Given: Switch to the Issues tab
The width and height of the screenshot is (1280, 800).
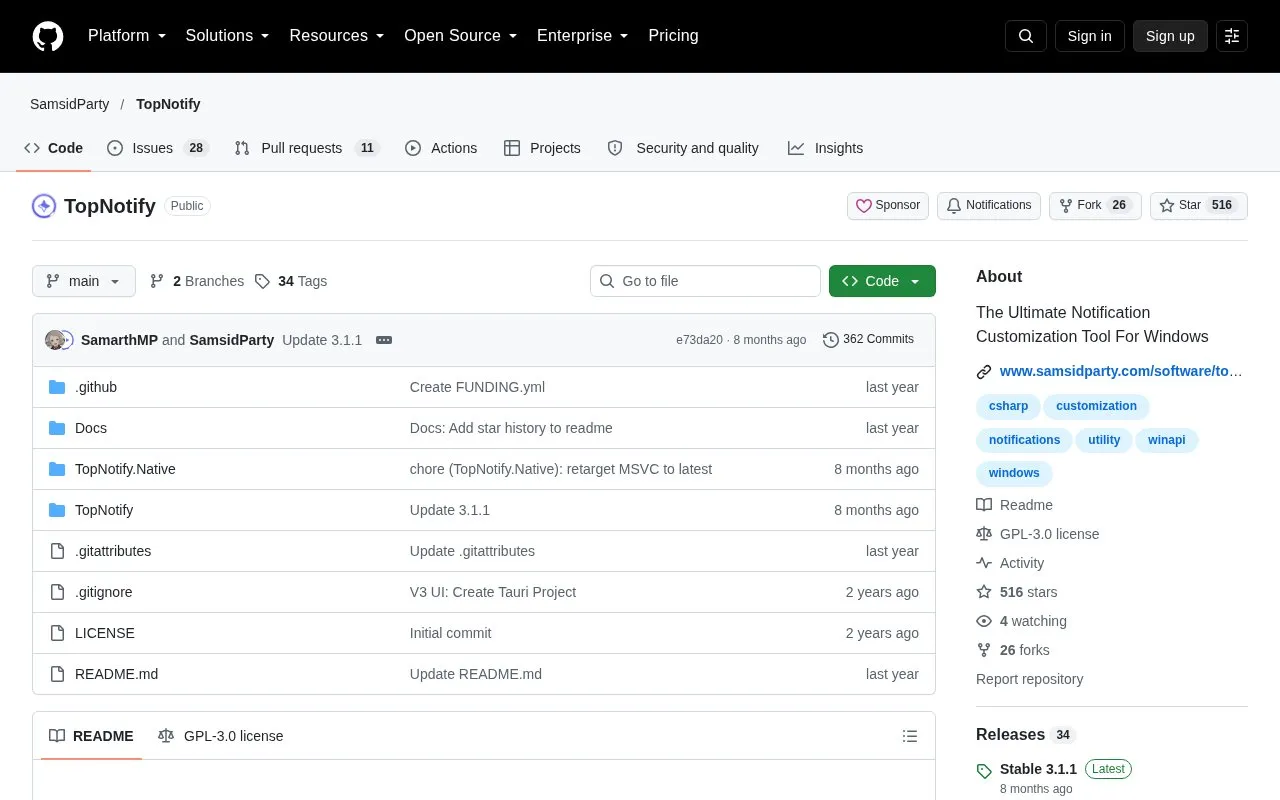Looking at the screenshot, I should (x=157, y=148).
